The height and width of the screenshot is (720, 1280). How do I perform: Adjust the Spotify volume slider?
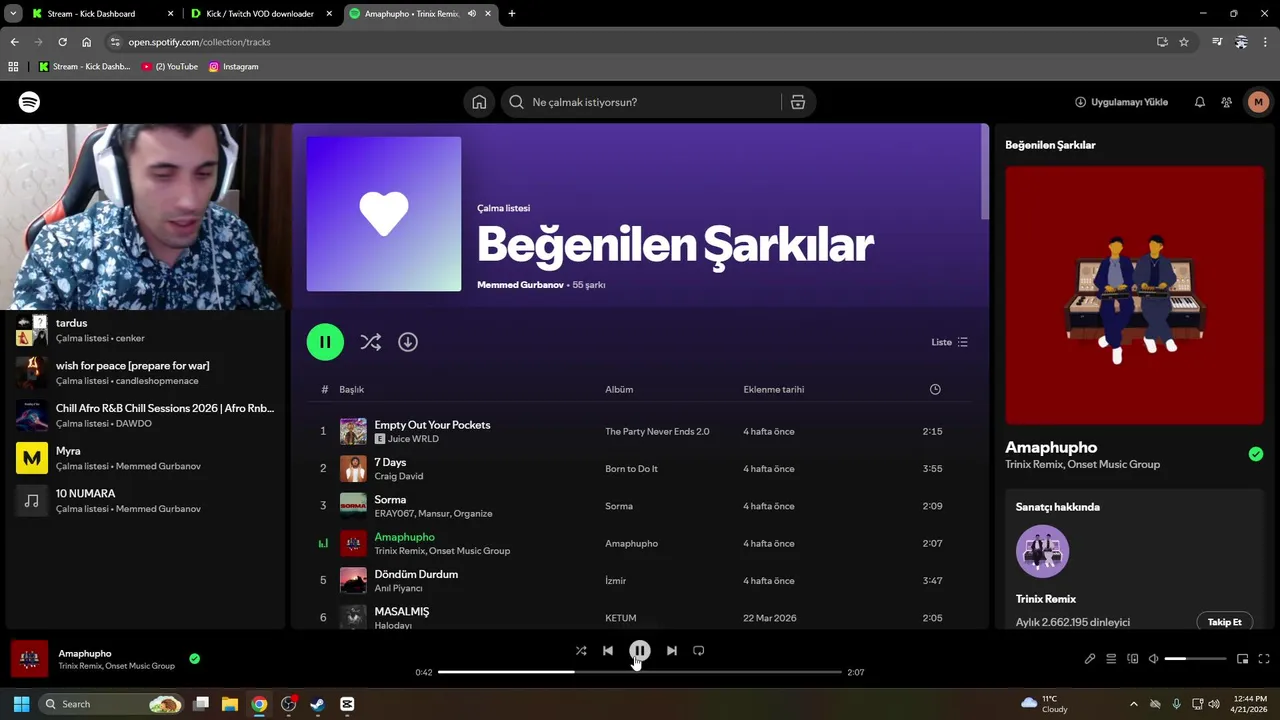(1195, 659)
